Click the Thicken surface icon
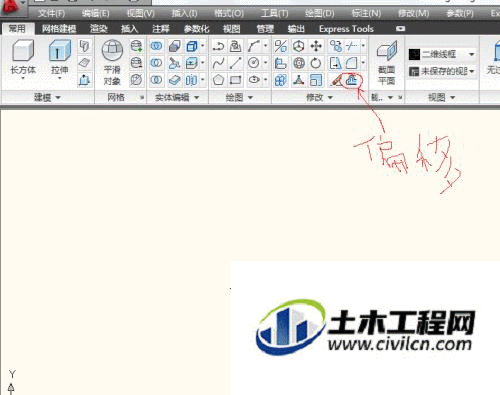The image size is (500, 395). (174, 80)
